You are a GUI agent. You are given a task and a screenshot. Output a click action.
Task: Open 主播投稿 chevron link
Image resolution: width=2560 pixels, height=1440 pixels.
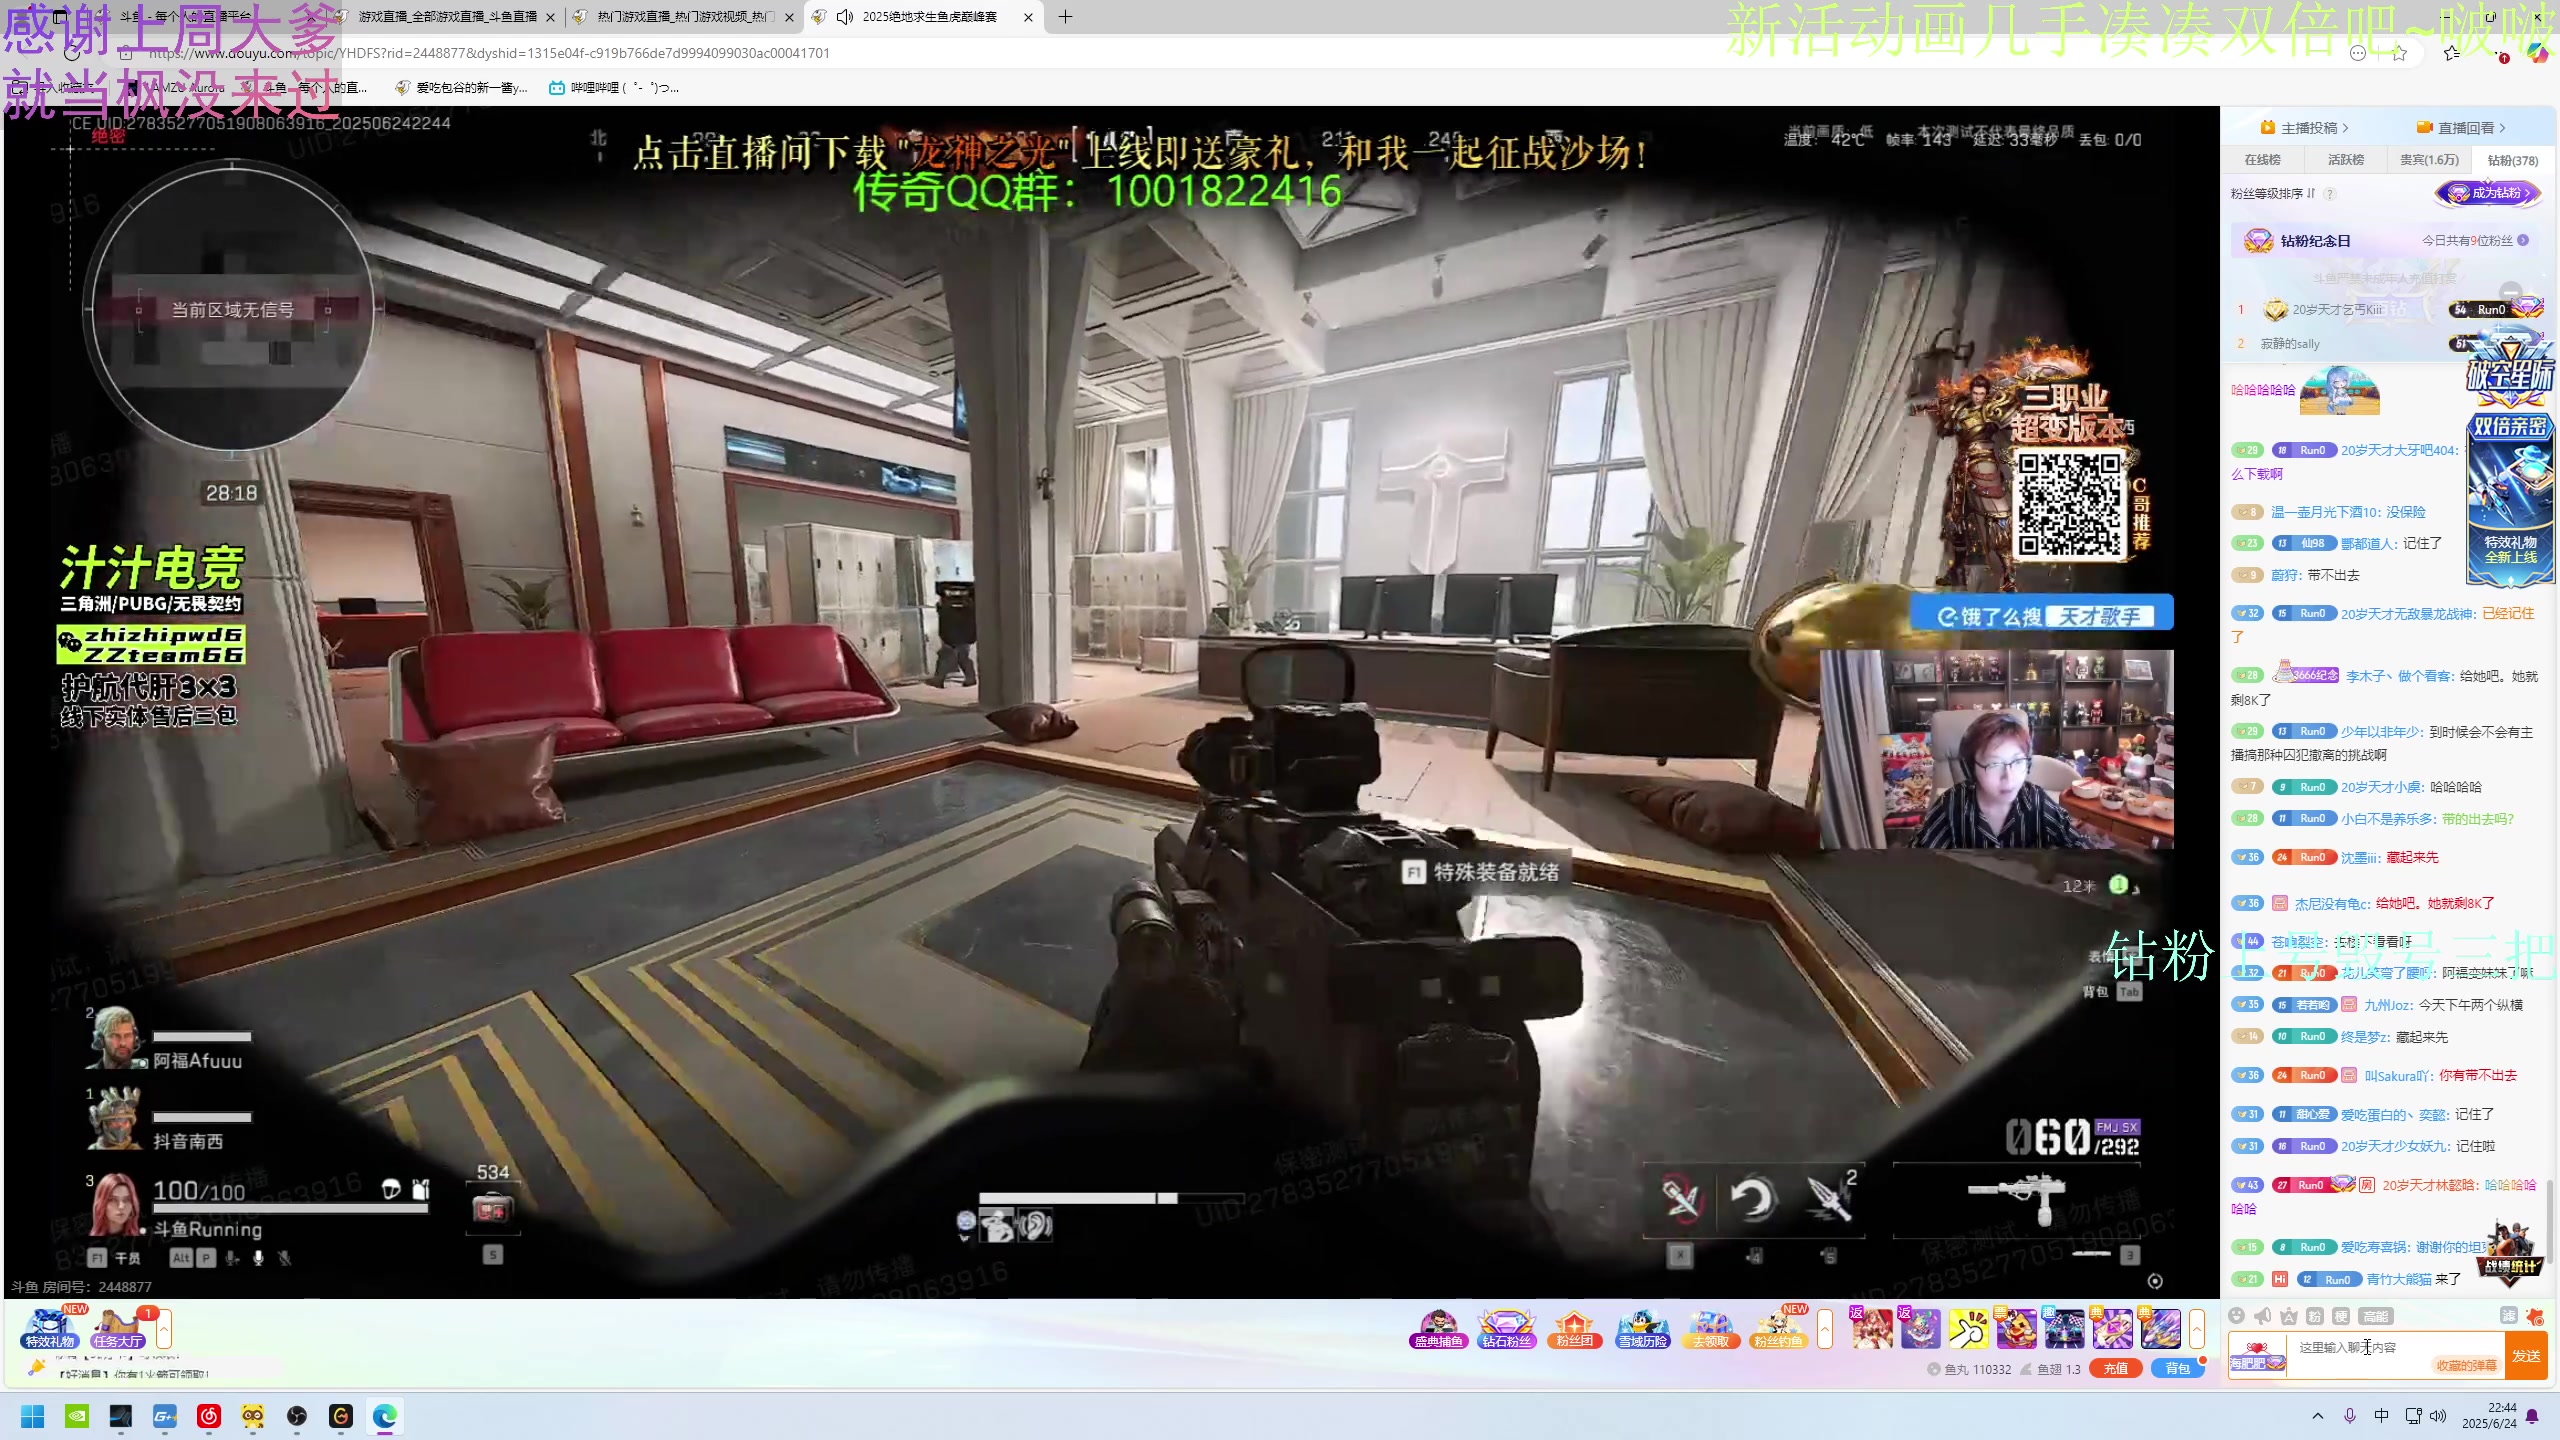tap(2304, 127)
